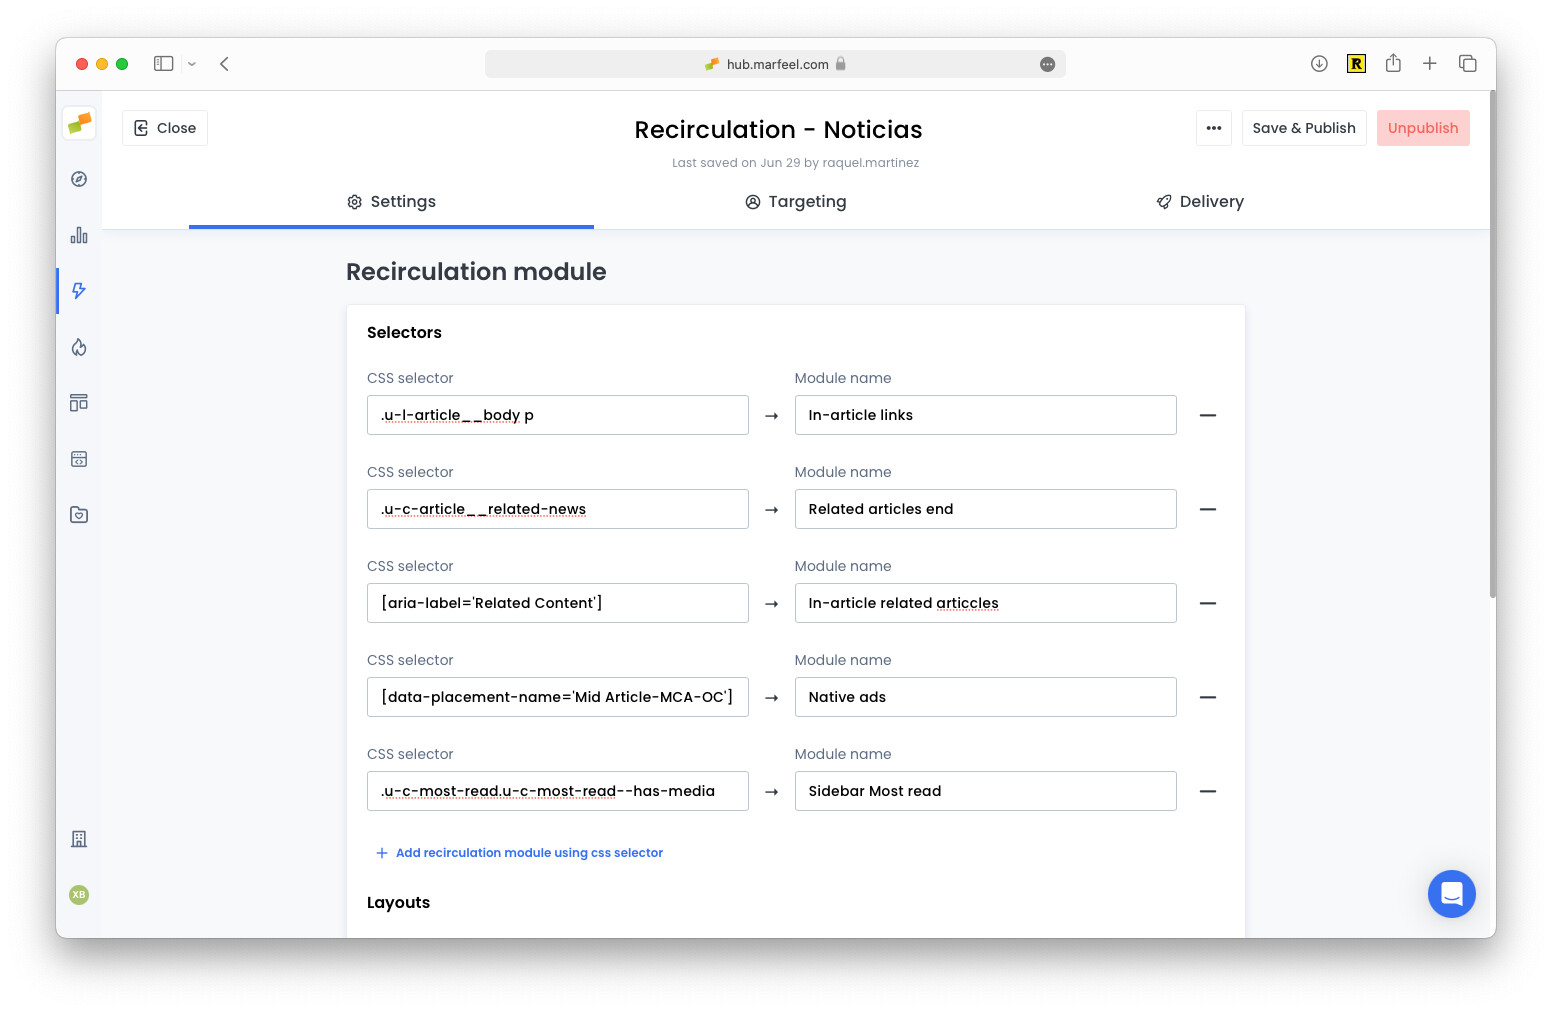The width and height of the screenshot is (1552, 1012).
Task: Switch to the Targeting tab
Action: pos(796,201)
